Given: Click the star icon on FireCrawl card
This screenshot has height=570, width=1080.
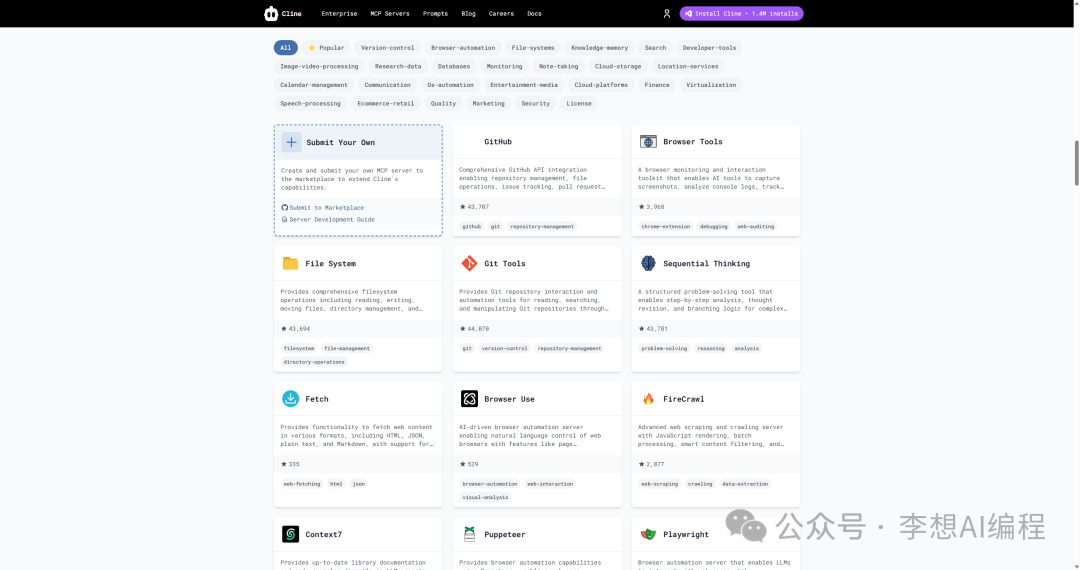Looking at the screenshot, I should [641, 464].
